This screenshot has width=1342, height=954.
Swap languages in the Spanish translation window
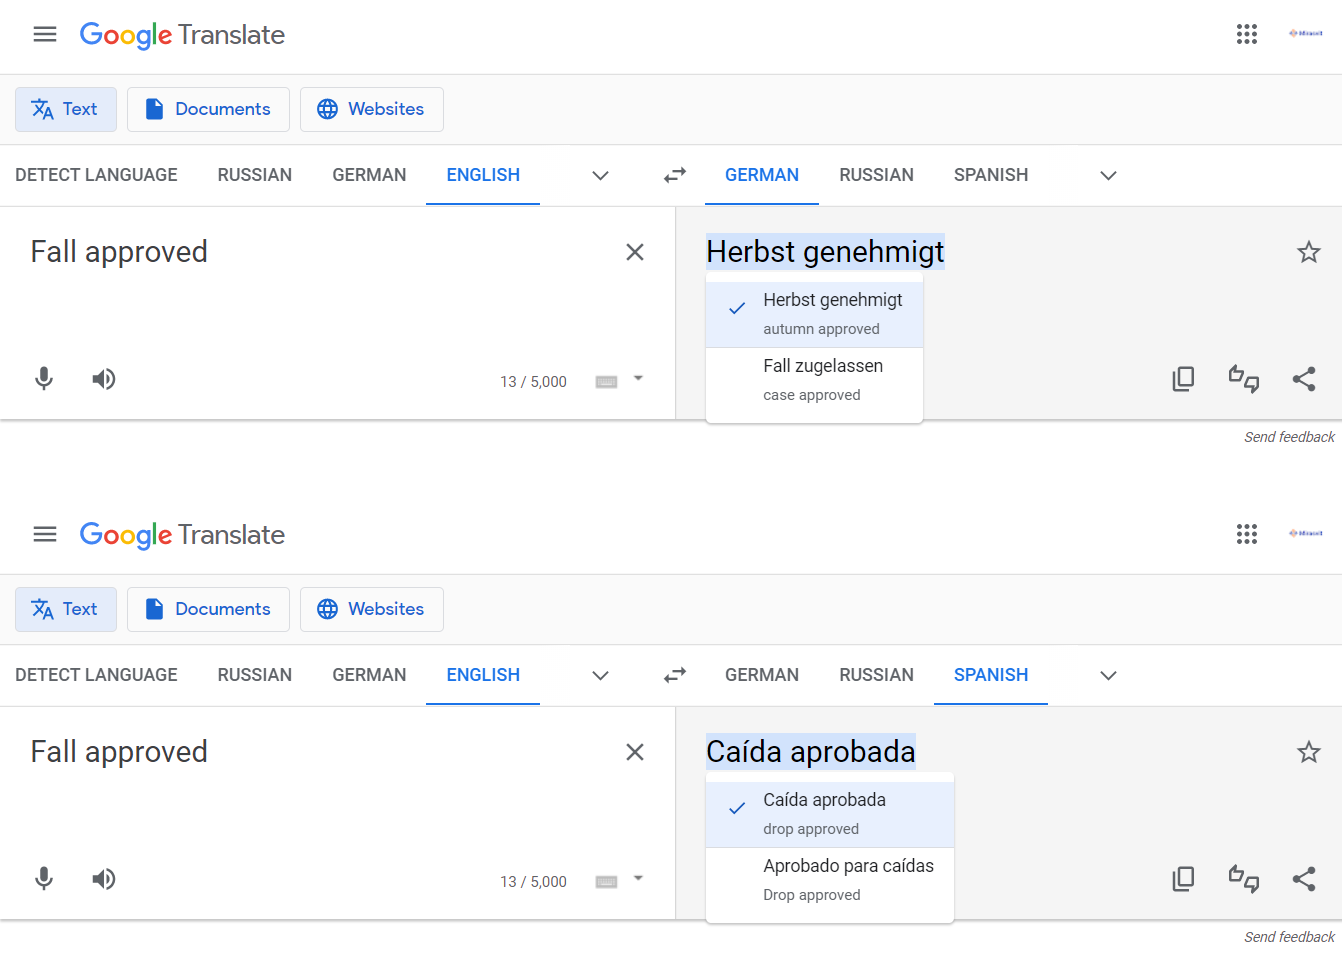(x=675, y=675)
